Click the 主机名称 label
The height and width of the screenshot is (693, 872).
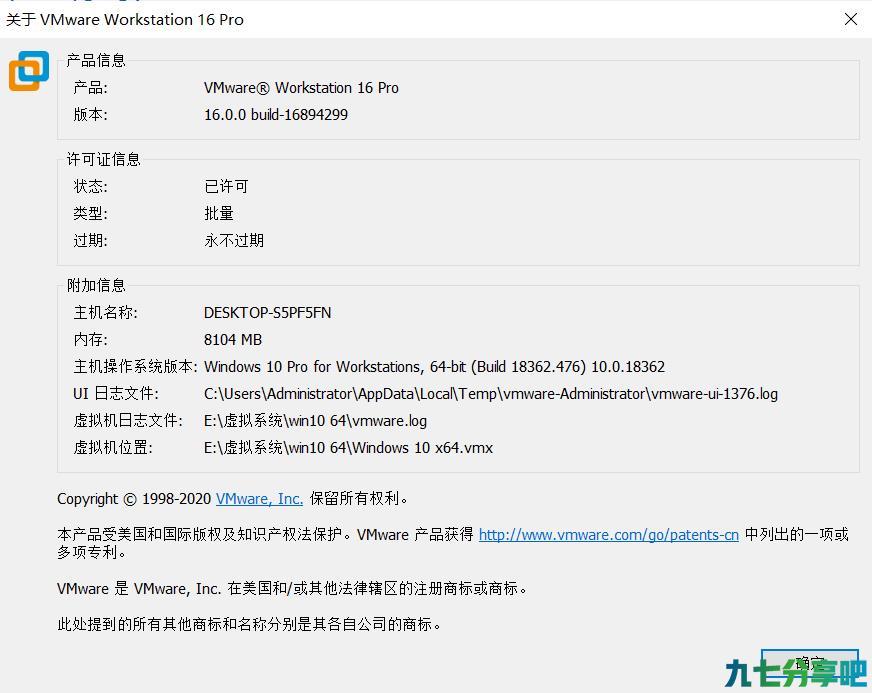click(106, 313)
